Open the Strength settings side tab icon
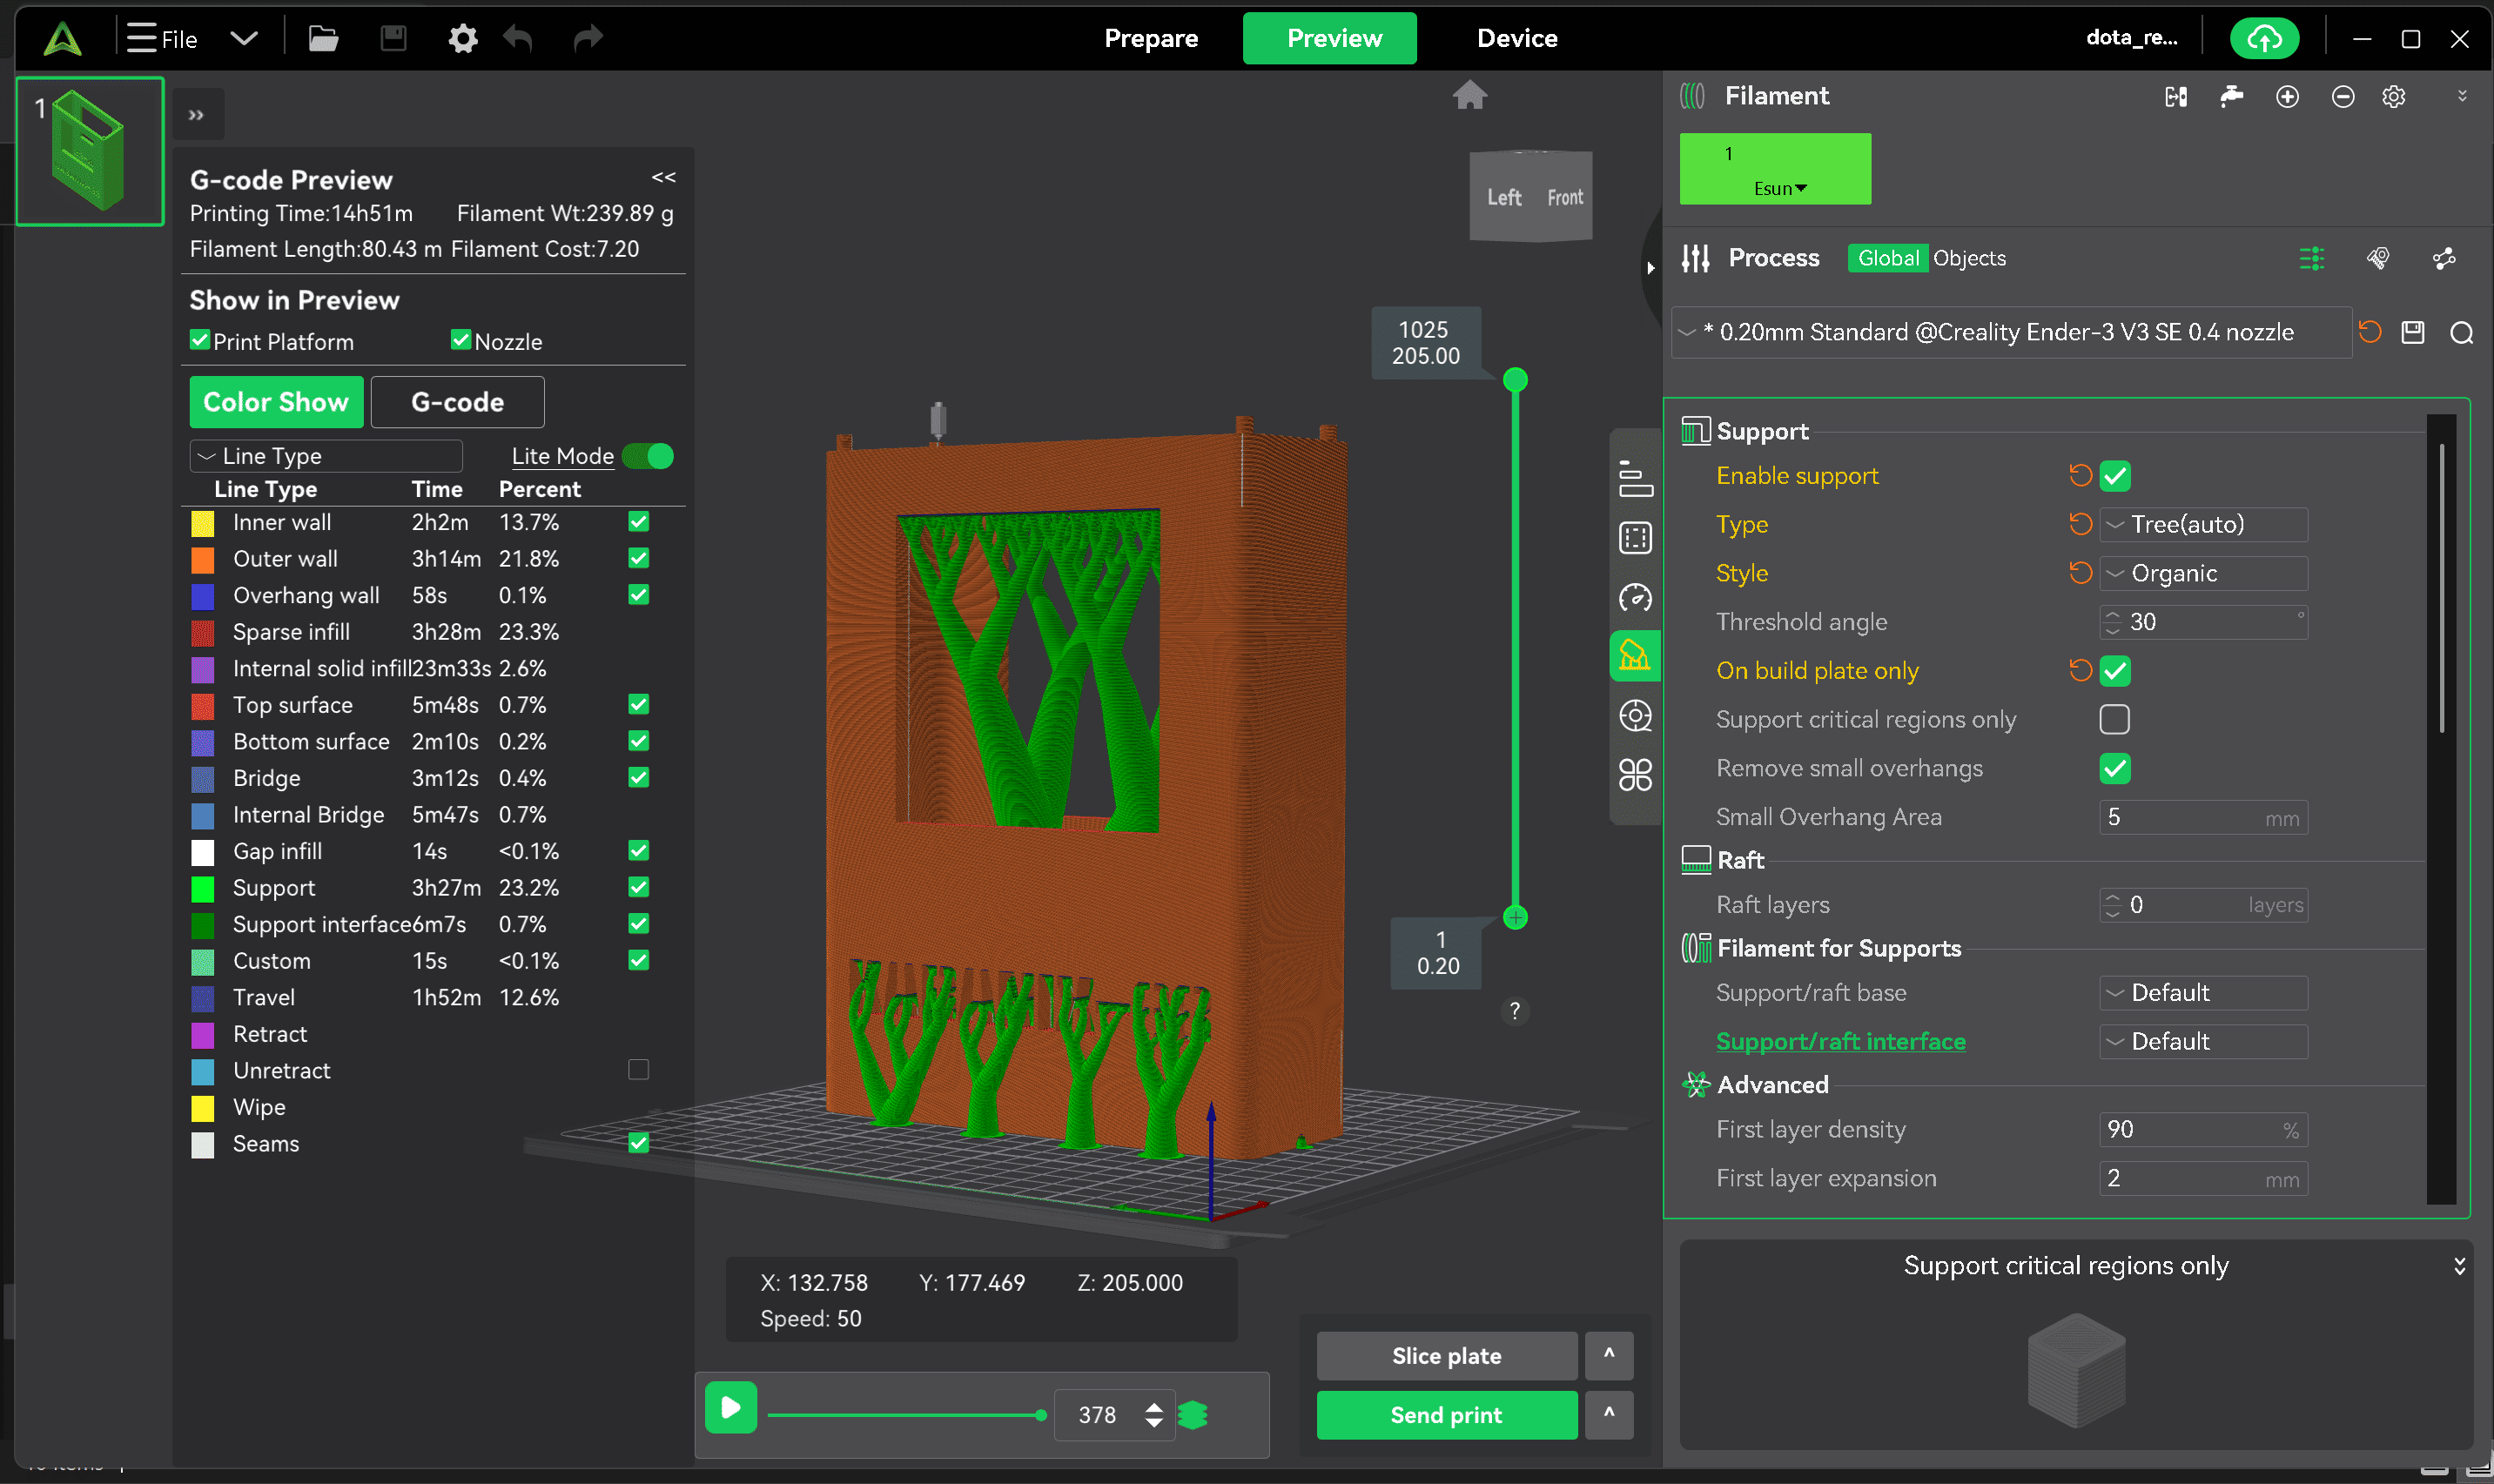The width and height of the screenshot is (2494, 1484). [x=1635, y=538]
